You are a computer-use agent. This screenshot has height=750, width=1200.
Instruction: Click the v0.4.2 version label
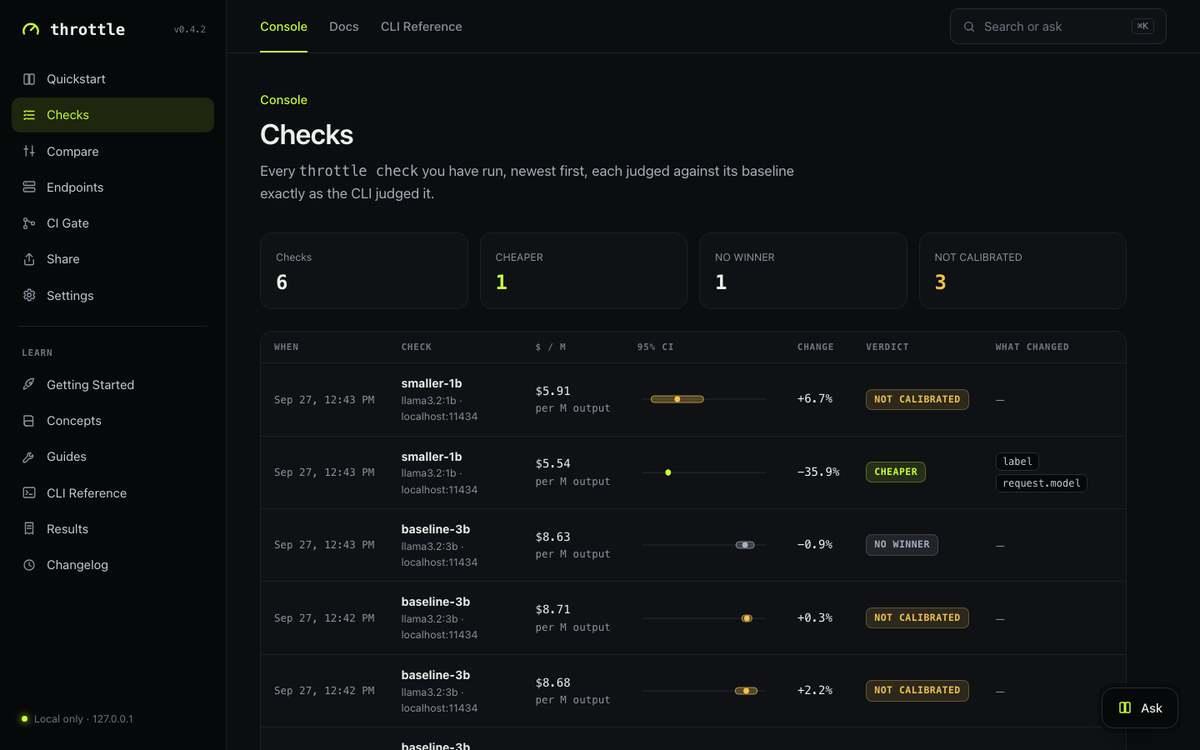point(189,30)
